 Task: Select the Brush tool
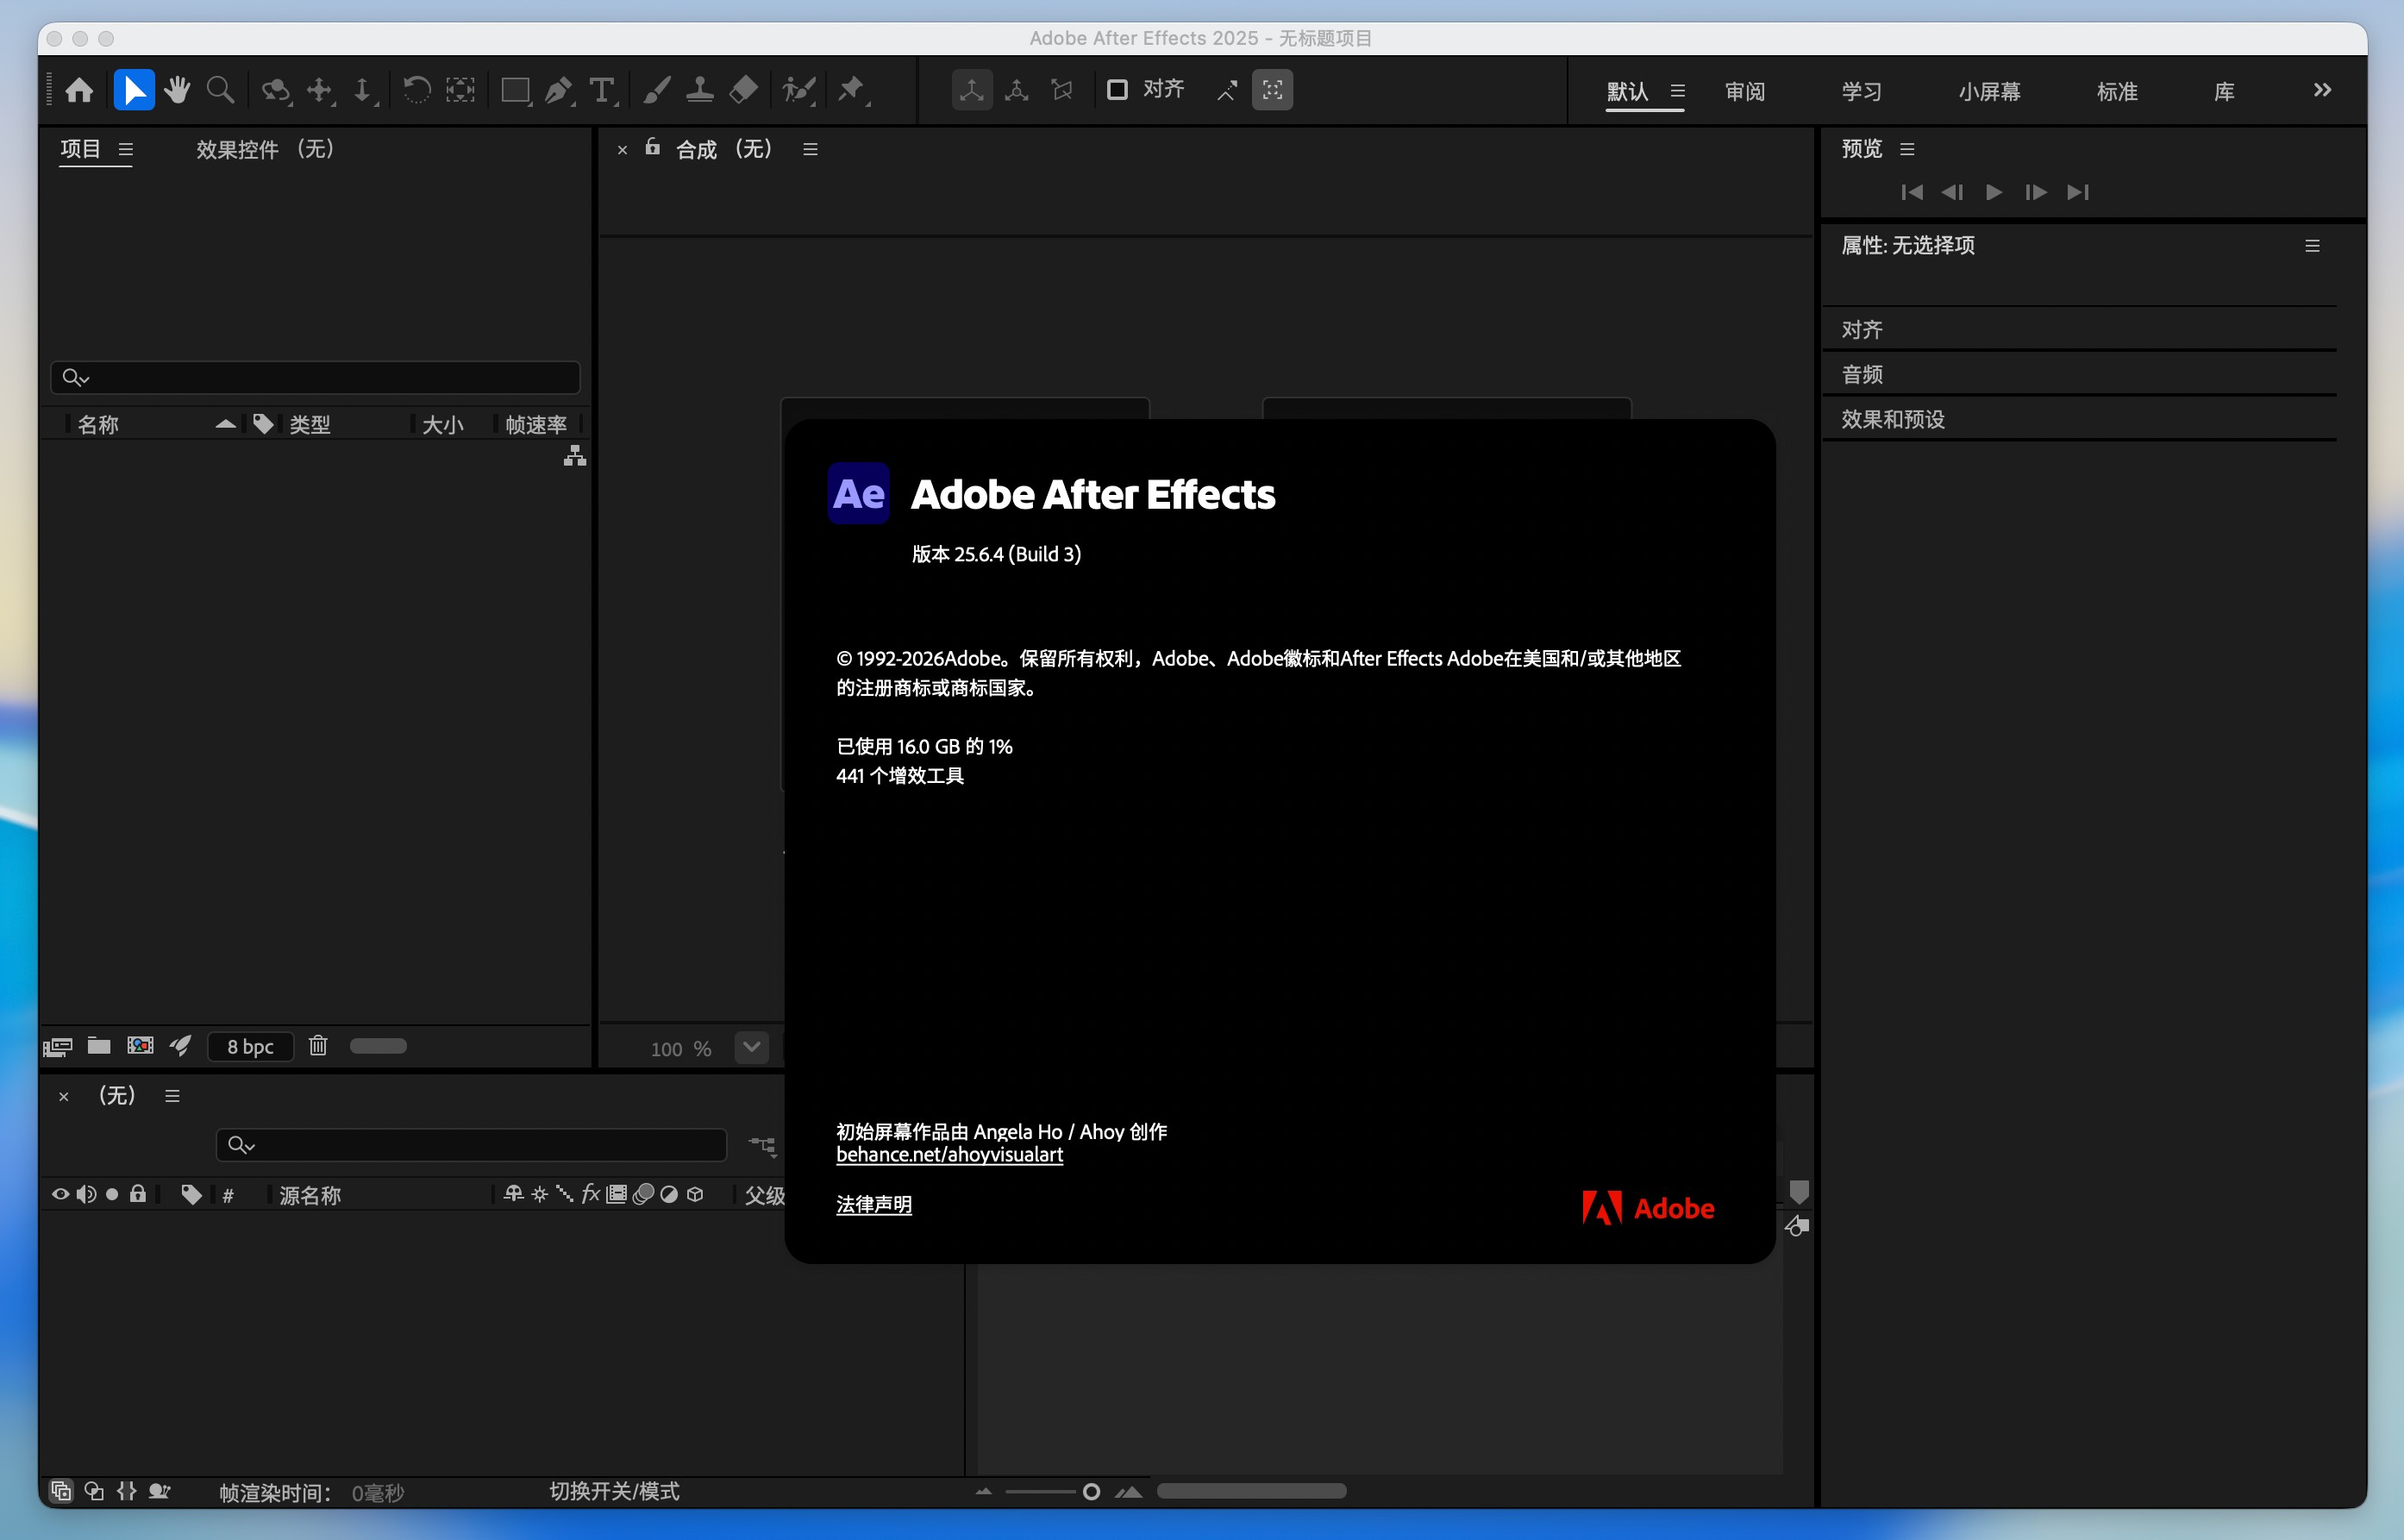pyautogui.click(x=656, y=90)
